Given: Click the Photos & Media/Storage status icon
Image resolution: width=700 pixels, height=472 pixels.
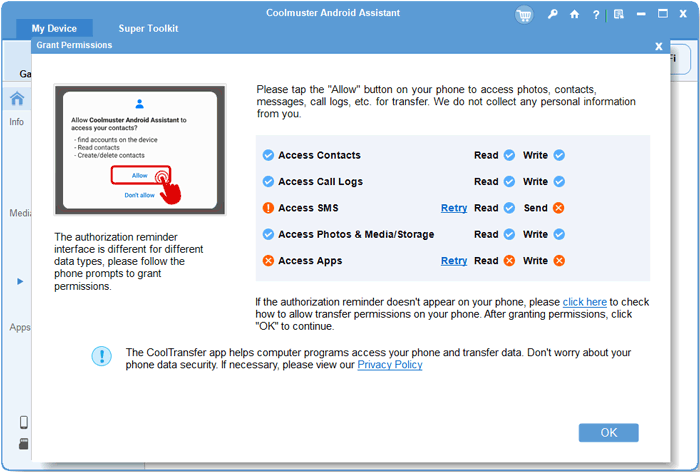Looking at the screenshot, I should [268, 234].
